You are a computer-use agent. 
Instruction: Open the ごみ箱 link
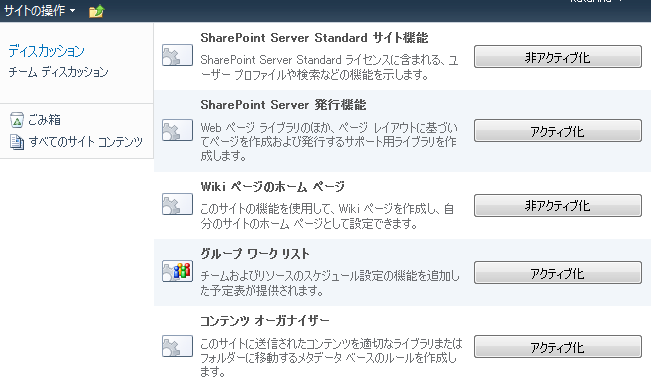coord(44,120)
